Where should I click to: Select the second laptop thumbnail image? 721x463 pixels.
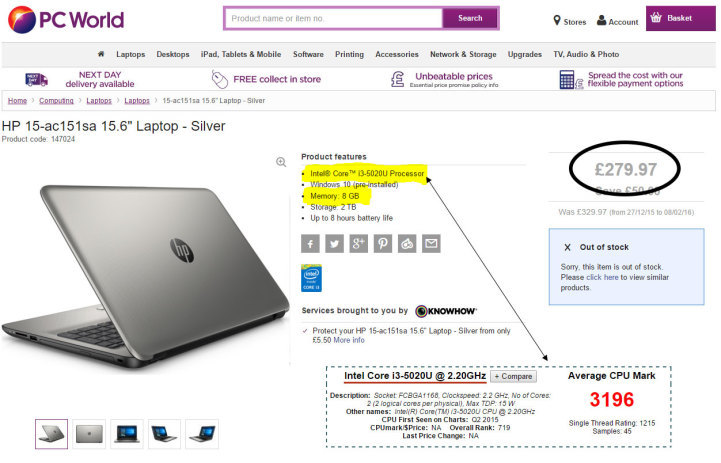pos(89,434)
